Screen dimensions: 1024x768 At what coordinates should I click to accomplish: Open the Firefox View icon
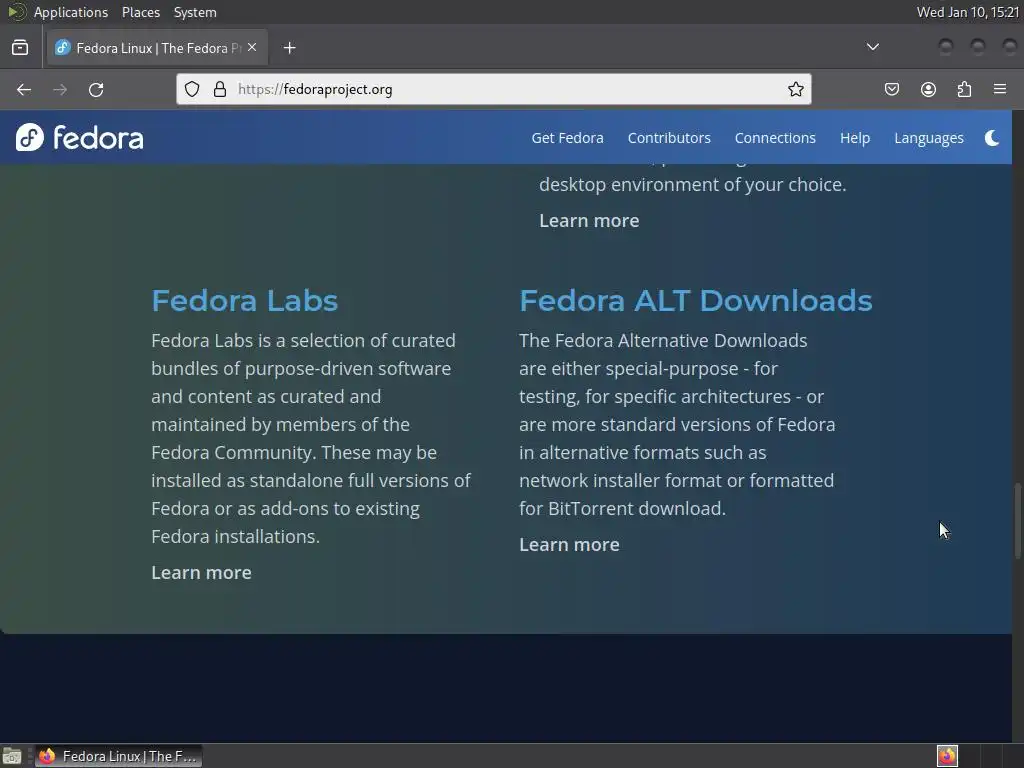coord(20,48)
